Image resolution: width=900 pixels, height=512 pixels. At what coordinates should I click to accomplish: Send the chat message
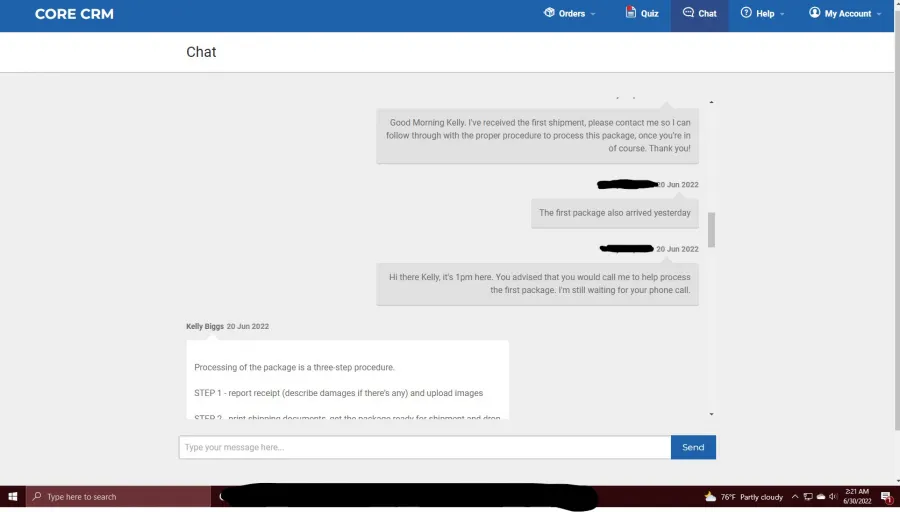(693, 447)
